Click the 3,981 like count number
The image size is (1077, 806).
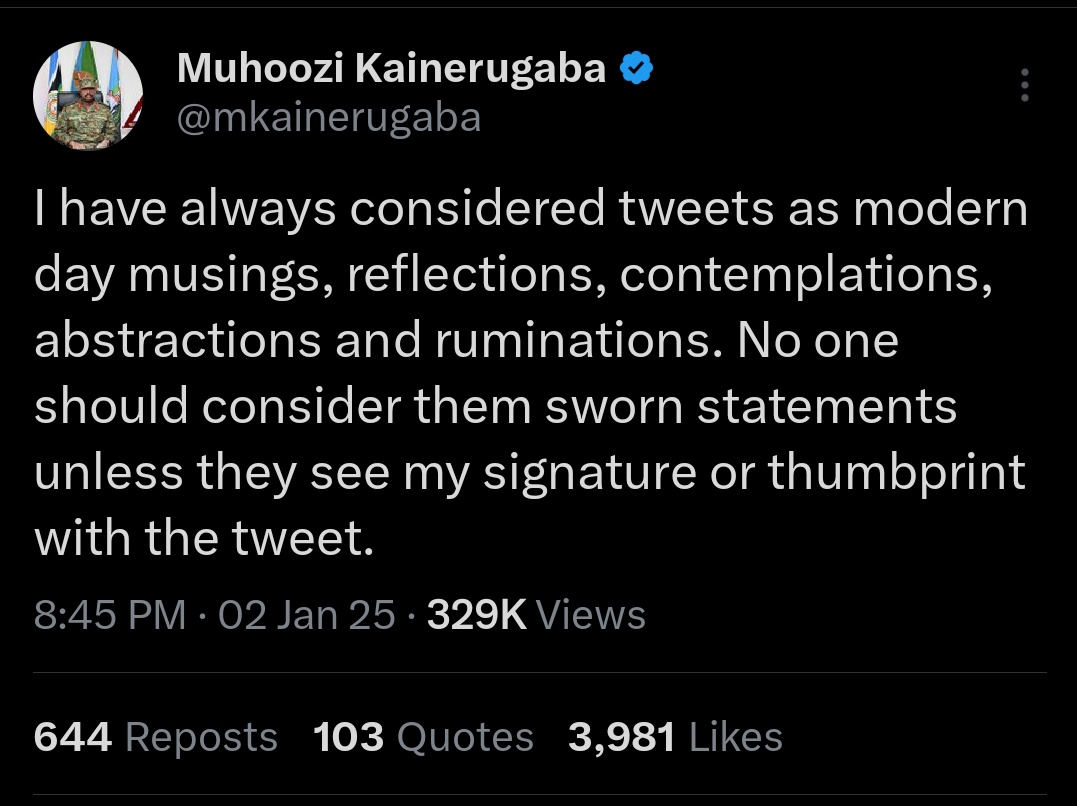(623, 737)
